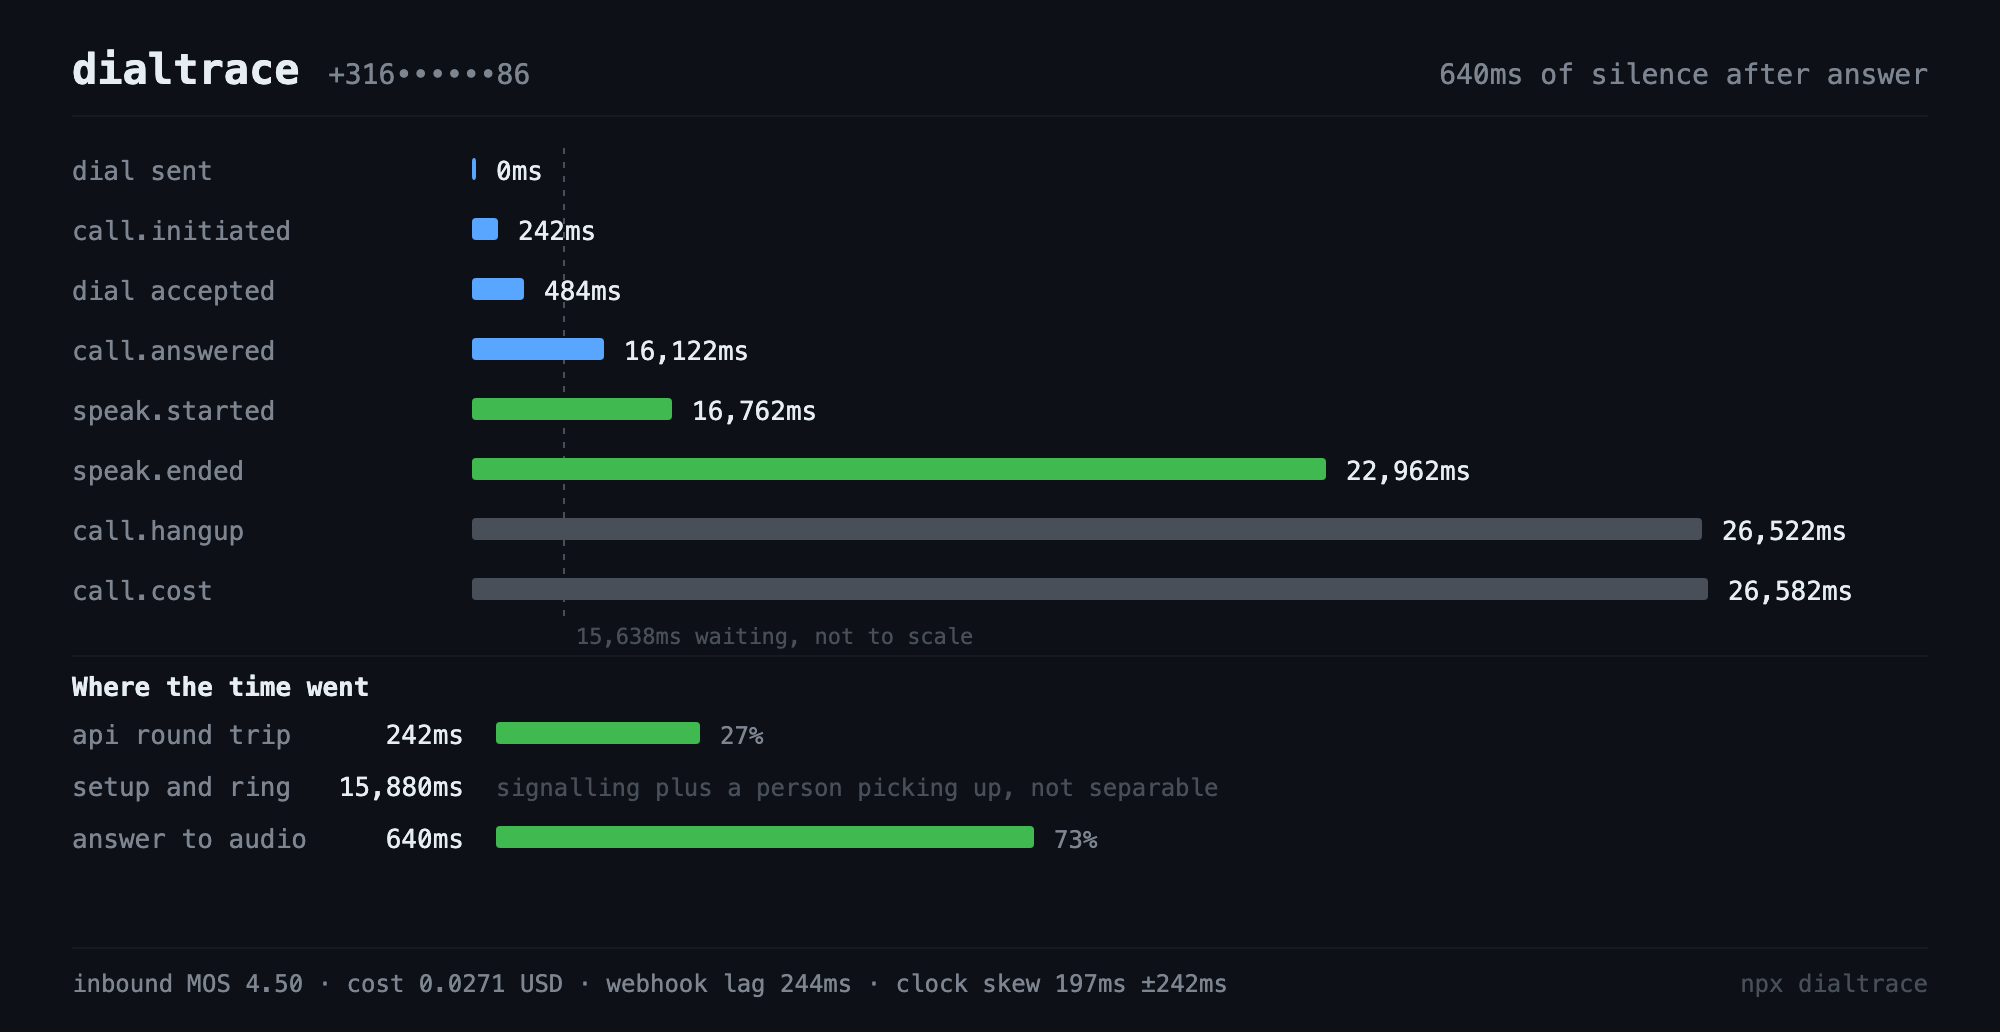Click the green speak.started timeline bar
Image resolution: width=2000 pixels, height=1032 pixels.
click(x=572, y=409)
